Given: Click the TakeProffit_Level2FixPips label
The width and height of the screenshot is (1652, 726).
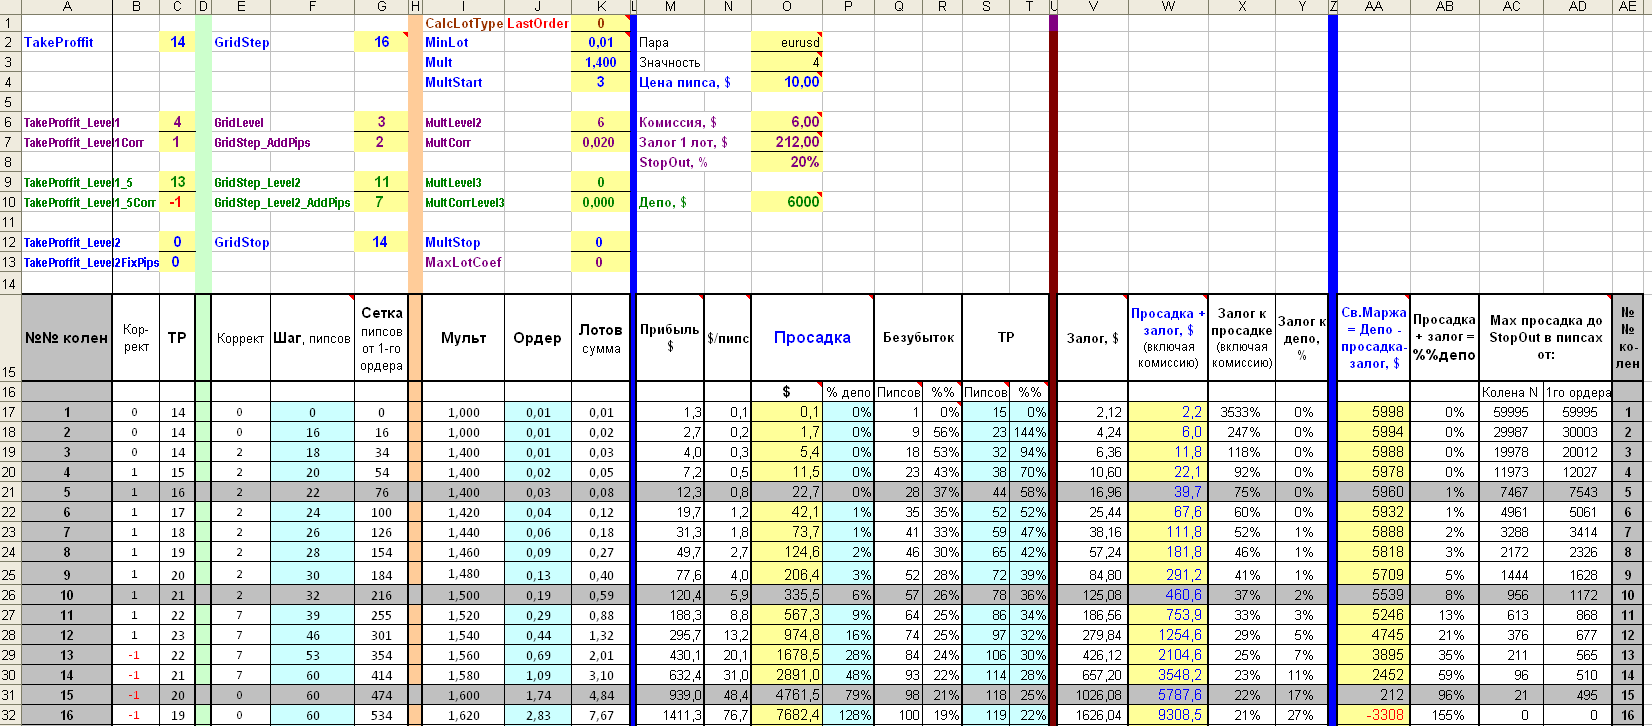Looking at the screenshot, I should coord(91,263).
